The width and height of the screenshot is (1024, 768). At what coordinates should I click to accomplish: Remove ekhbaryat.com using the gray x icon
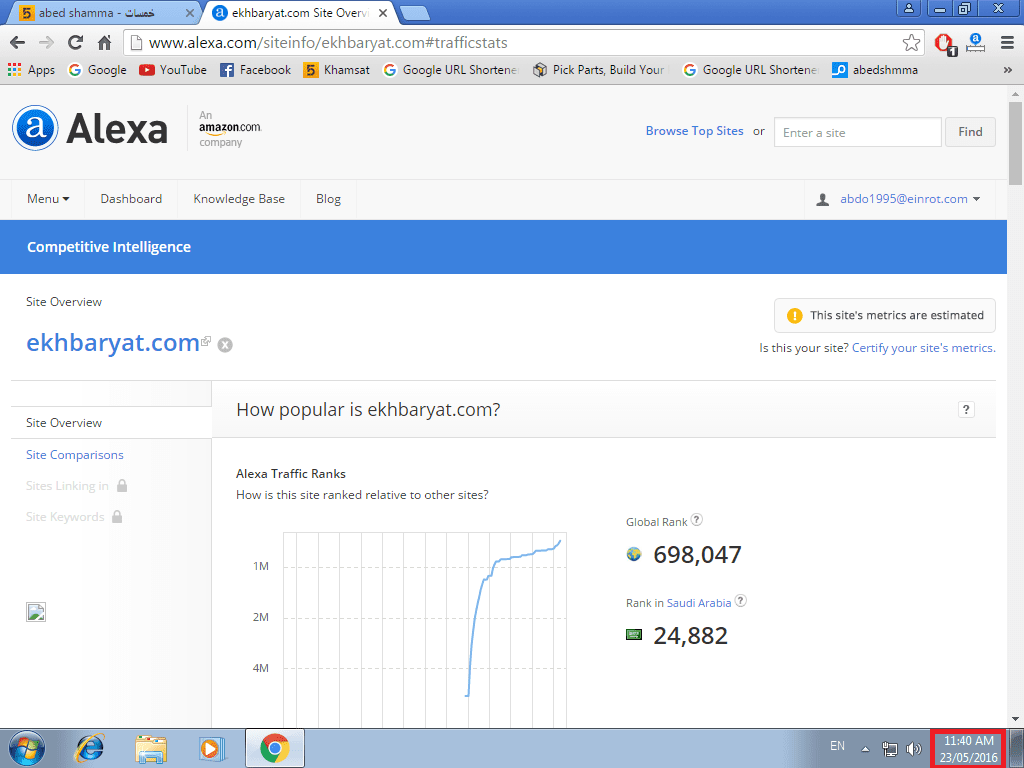pyautogui.click(x=225, y=345)
